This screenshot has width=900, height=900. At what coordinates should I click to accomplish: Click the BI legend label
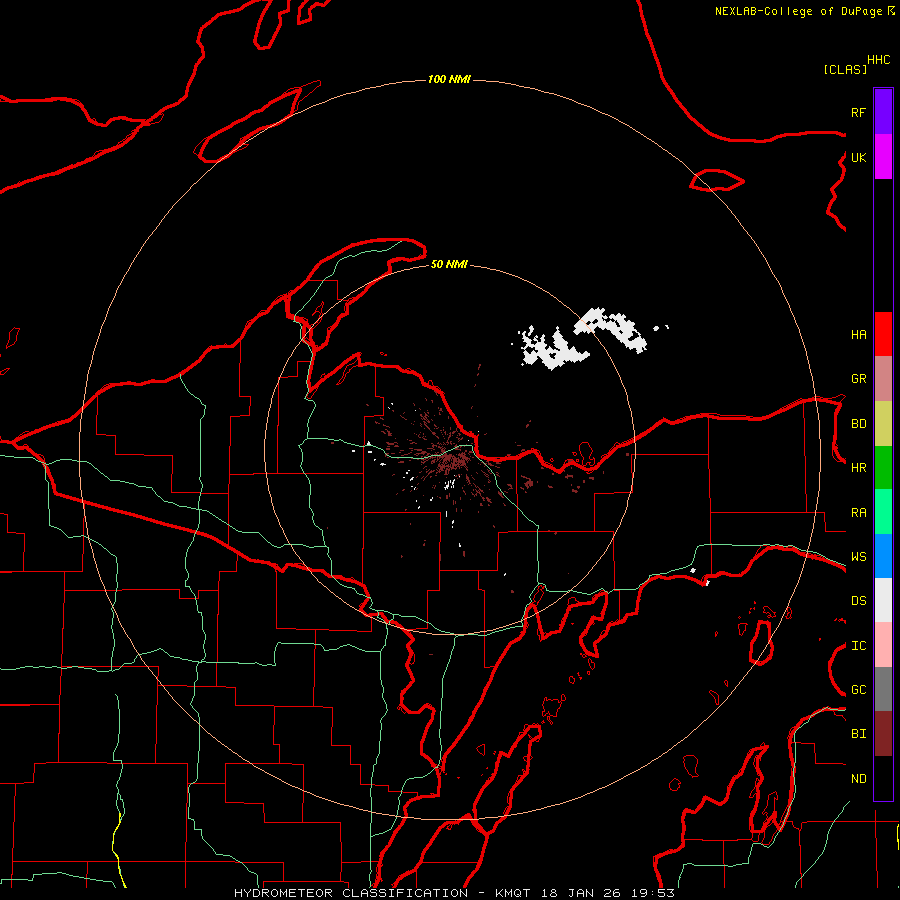[x=858, y=734]
